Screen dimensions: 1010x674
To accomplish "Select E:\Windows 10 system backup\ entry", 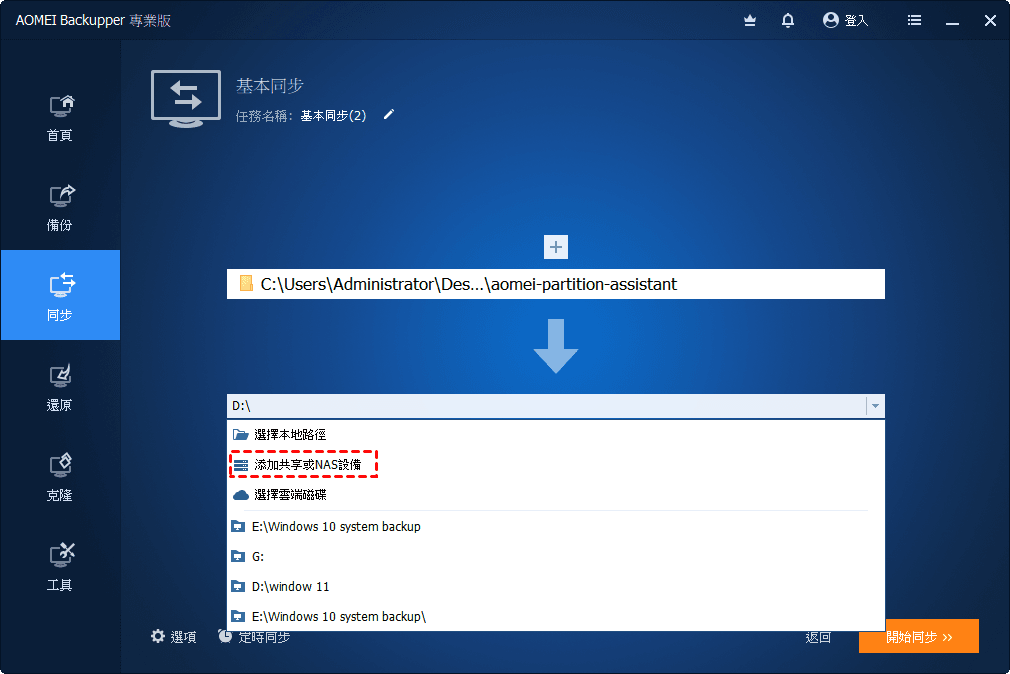I will [556, 617].
